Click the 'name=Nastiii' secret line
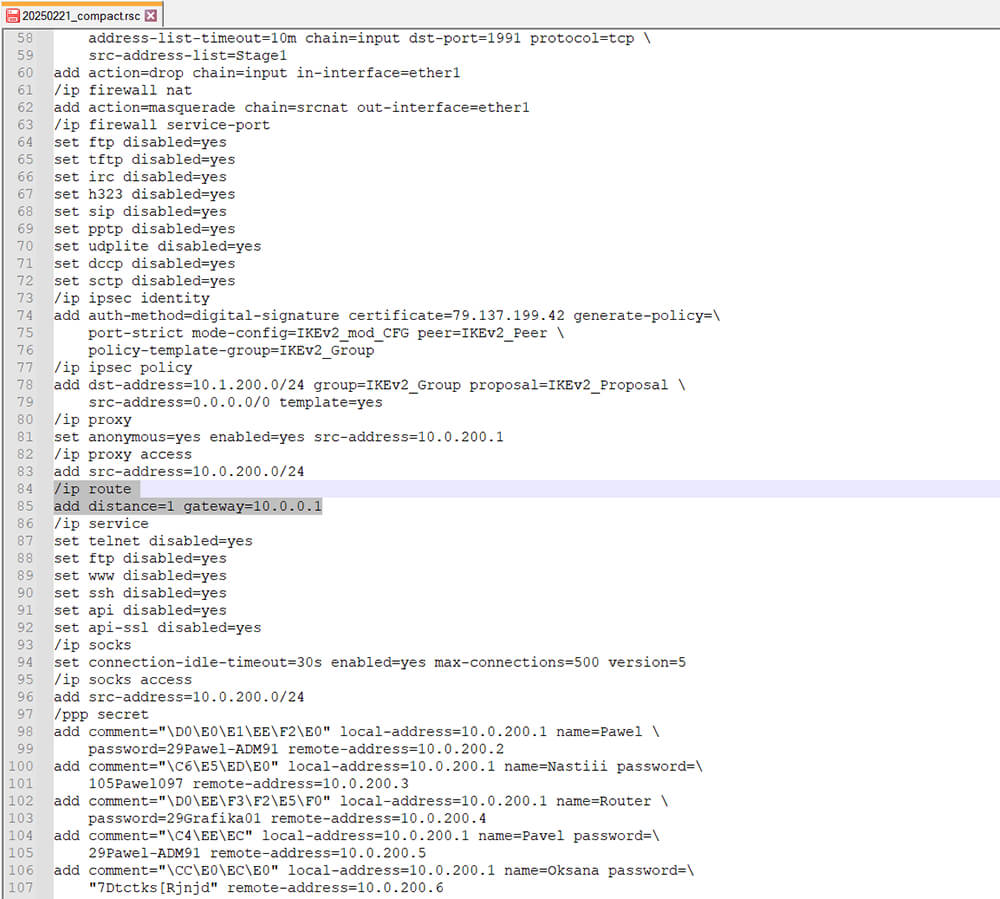 click(x=378, y=766)
